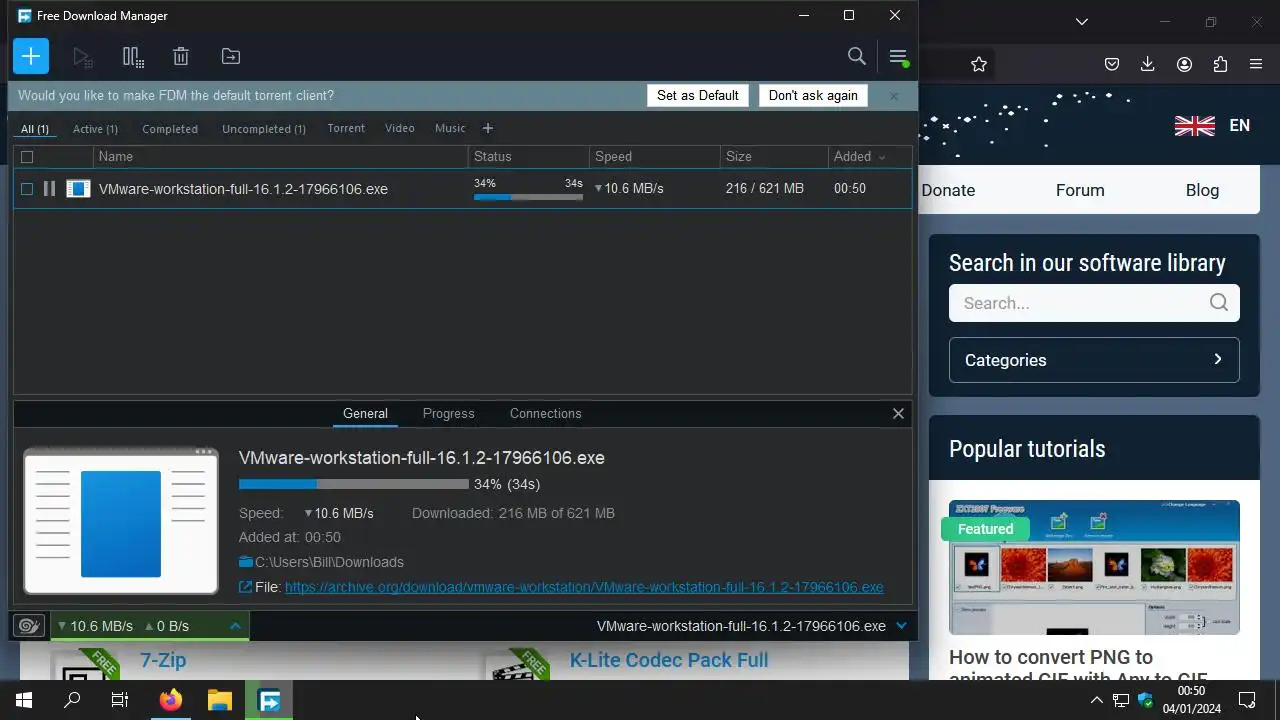The width and height of the screenshot is (1280, 720).
Task: Open the archive.org download URL link
Action: click(584, 587)
